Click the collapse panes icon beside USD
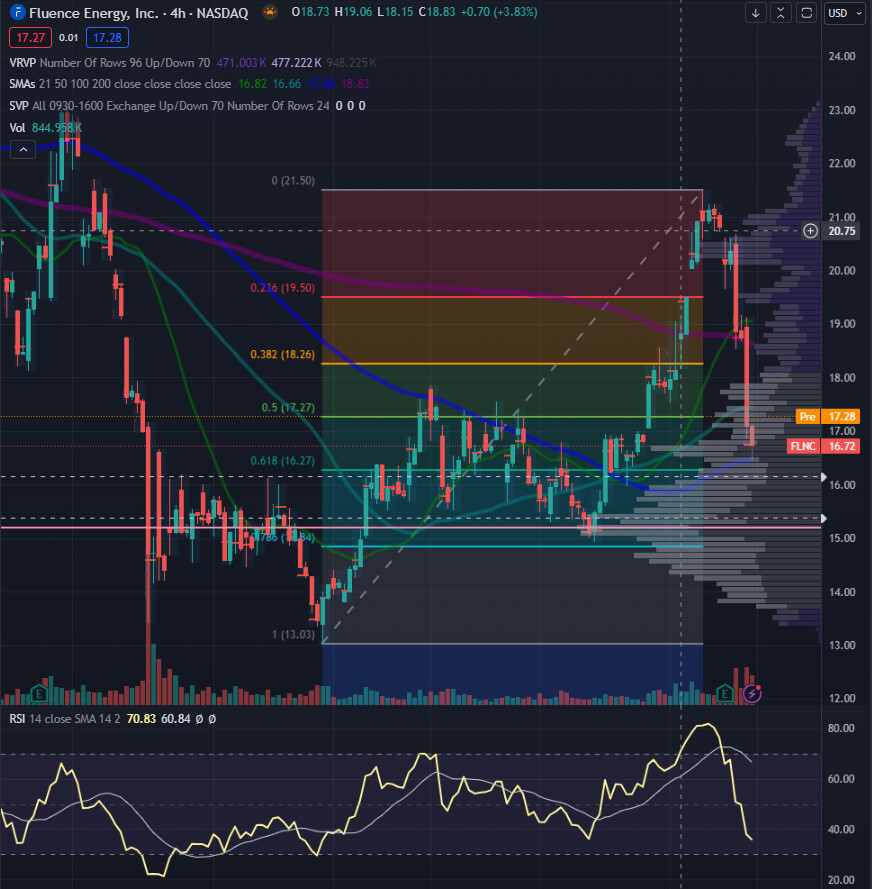 pyautogui.click(x=780, y=13)
